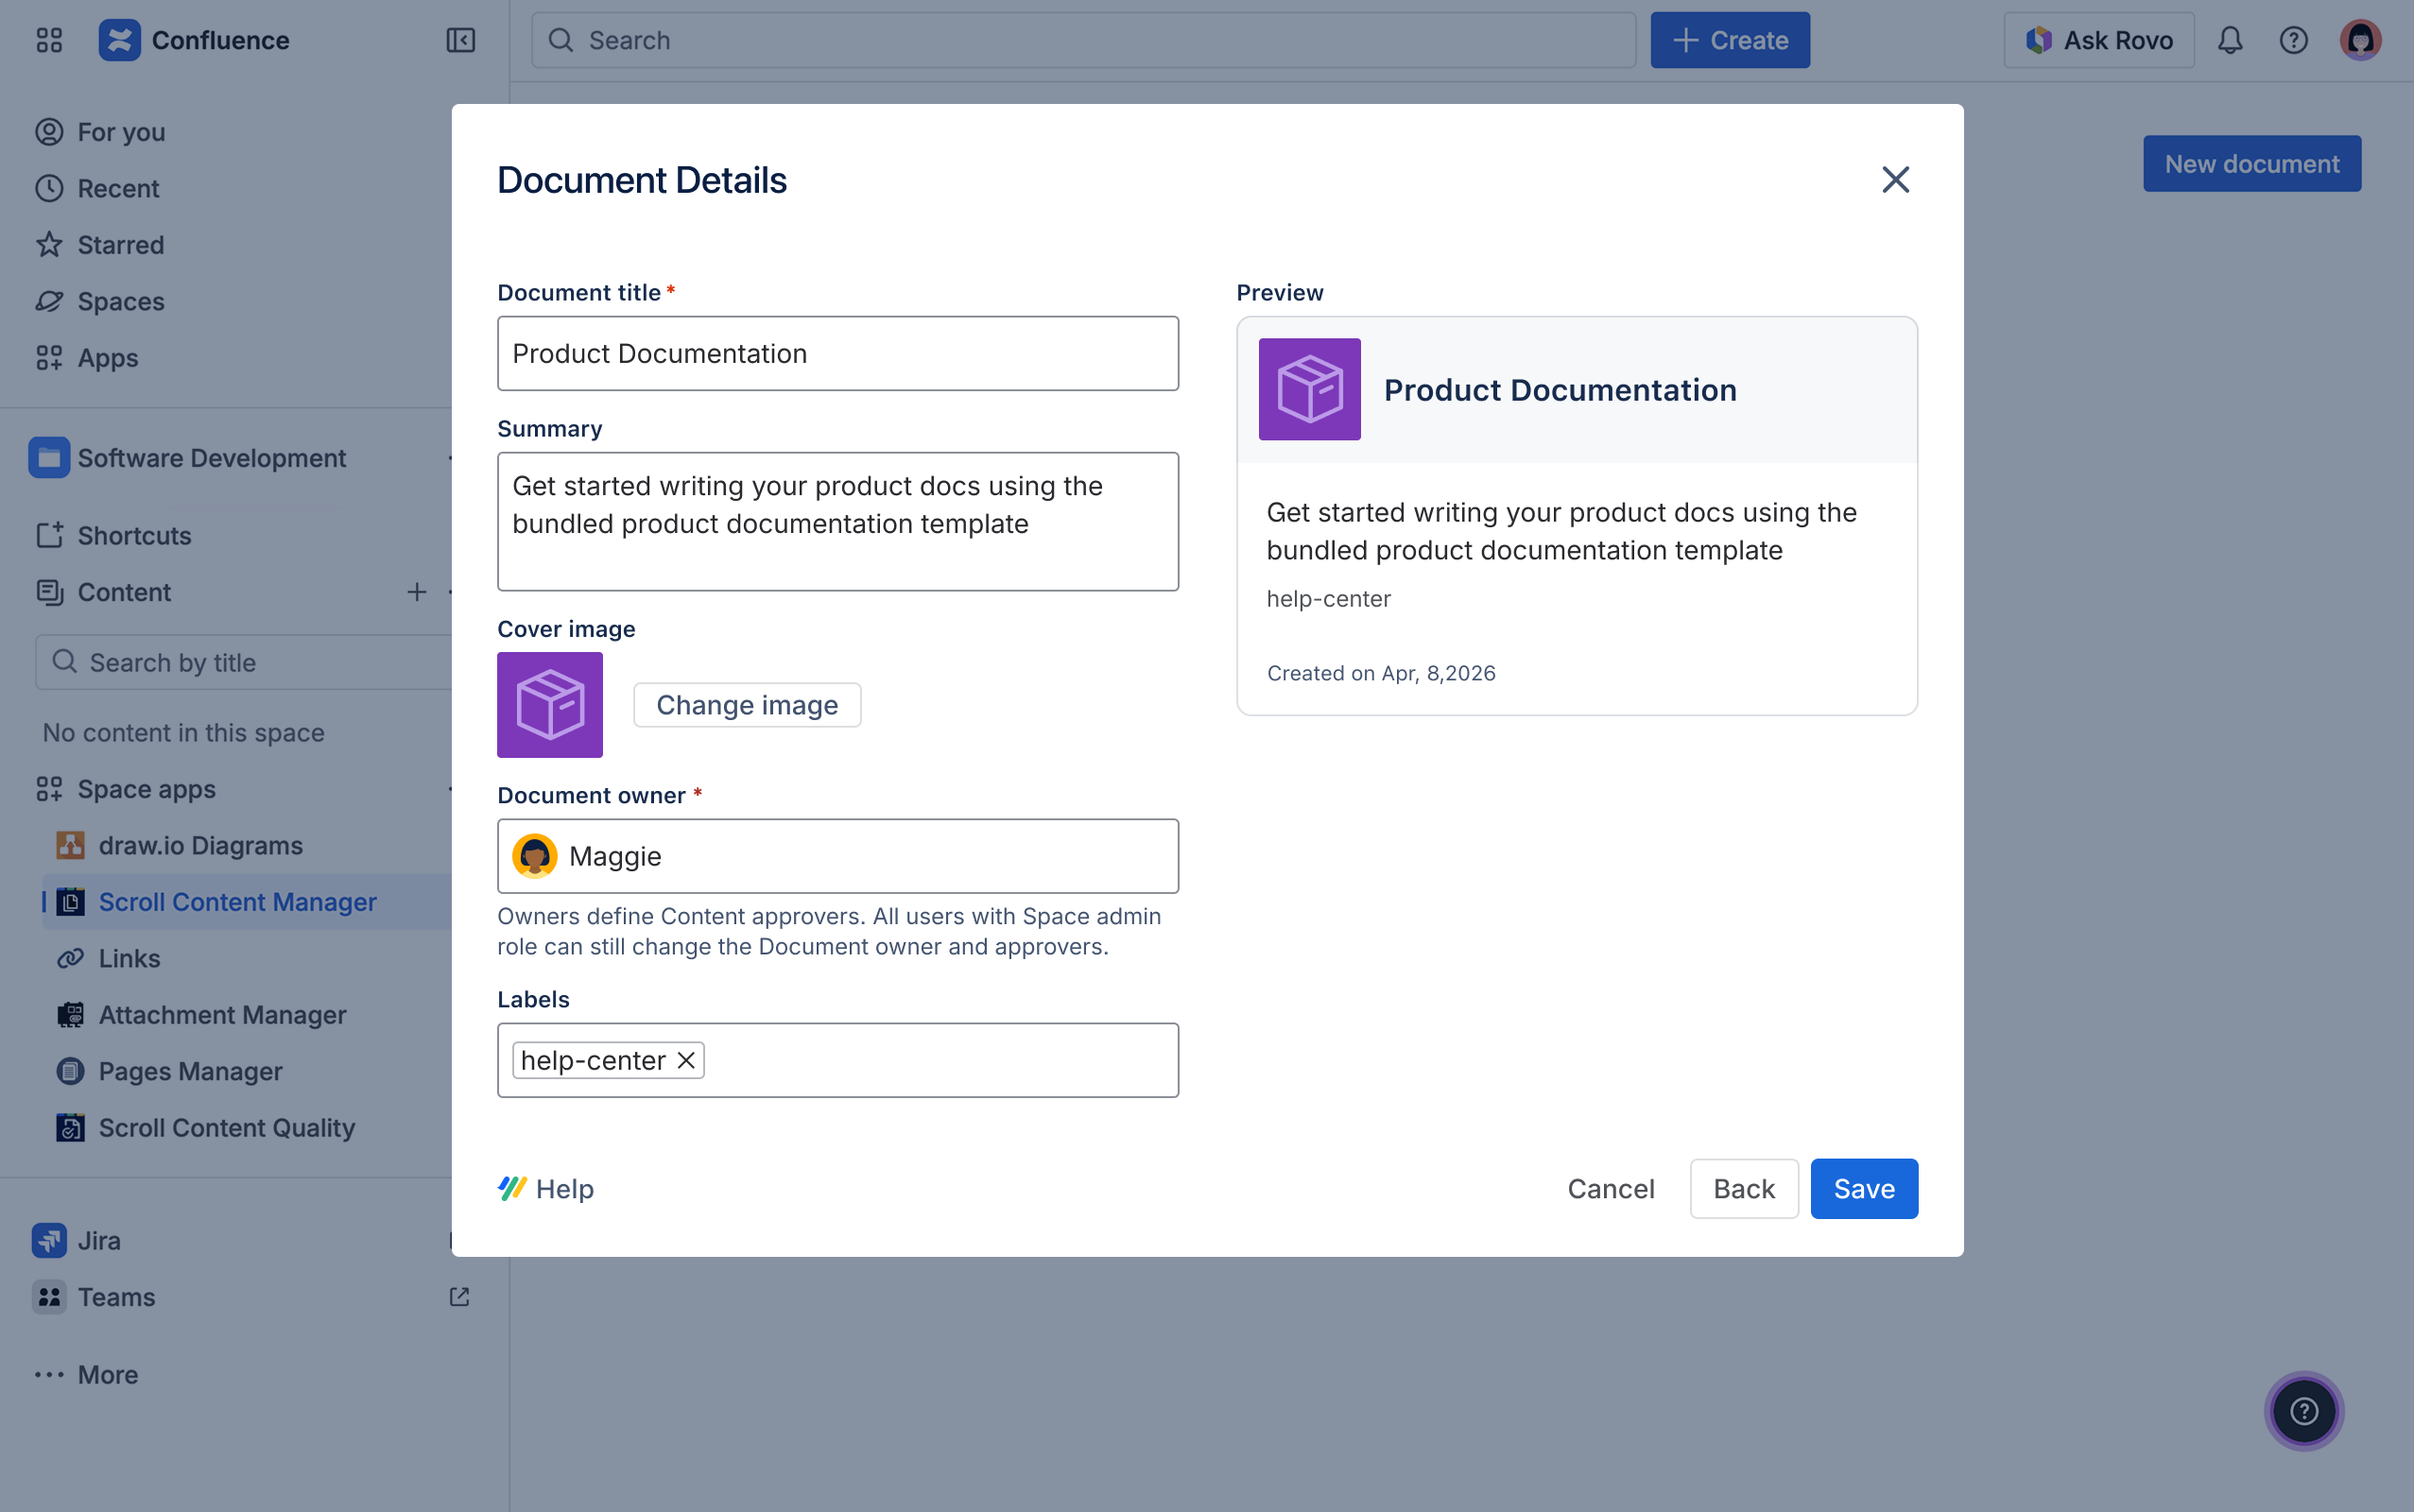2414x1512 pixels.
Task: Open the draw.io Diagrams app
Action: (x=199, y=845)
